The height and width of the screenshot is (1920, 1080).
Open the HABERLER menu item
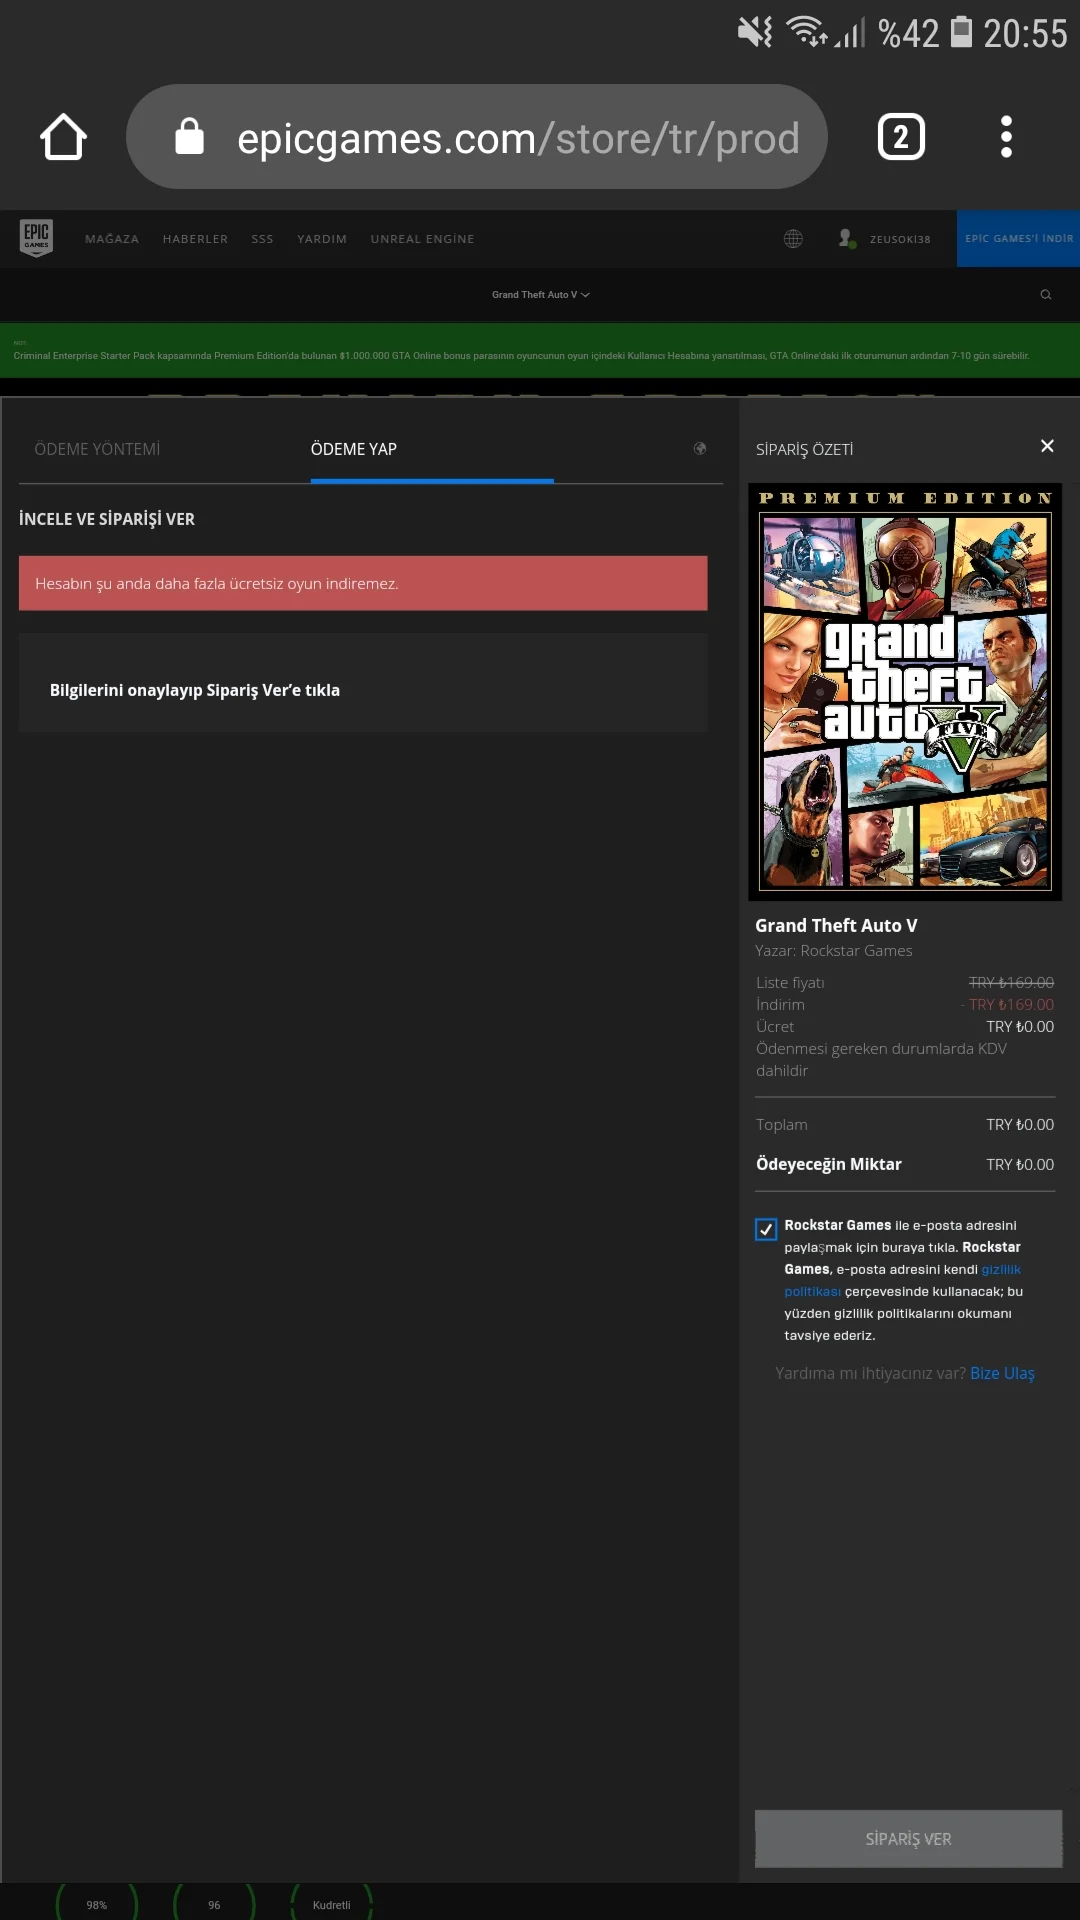pyautogui.click(x=195, y=239)
